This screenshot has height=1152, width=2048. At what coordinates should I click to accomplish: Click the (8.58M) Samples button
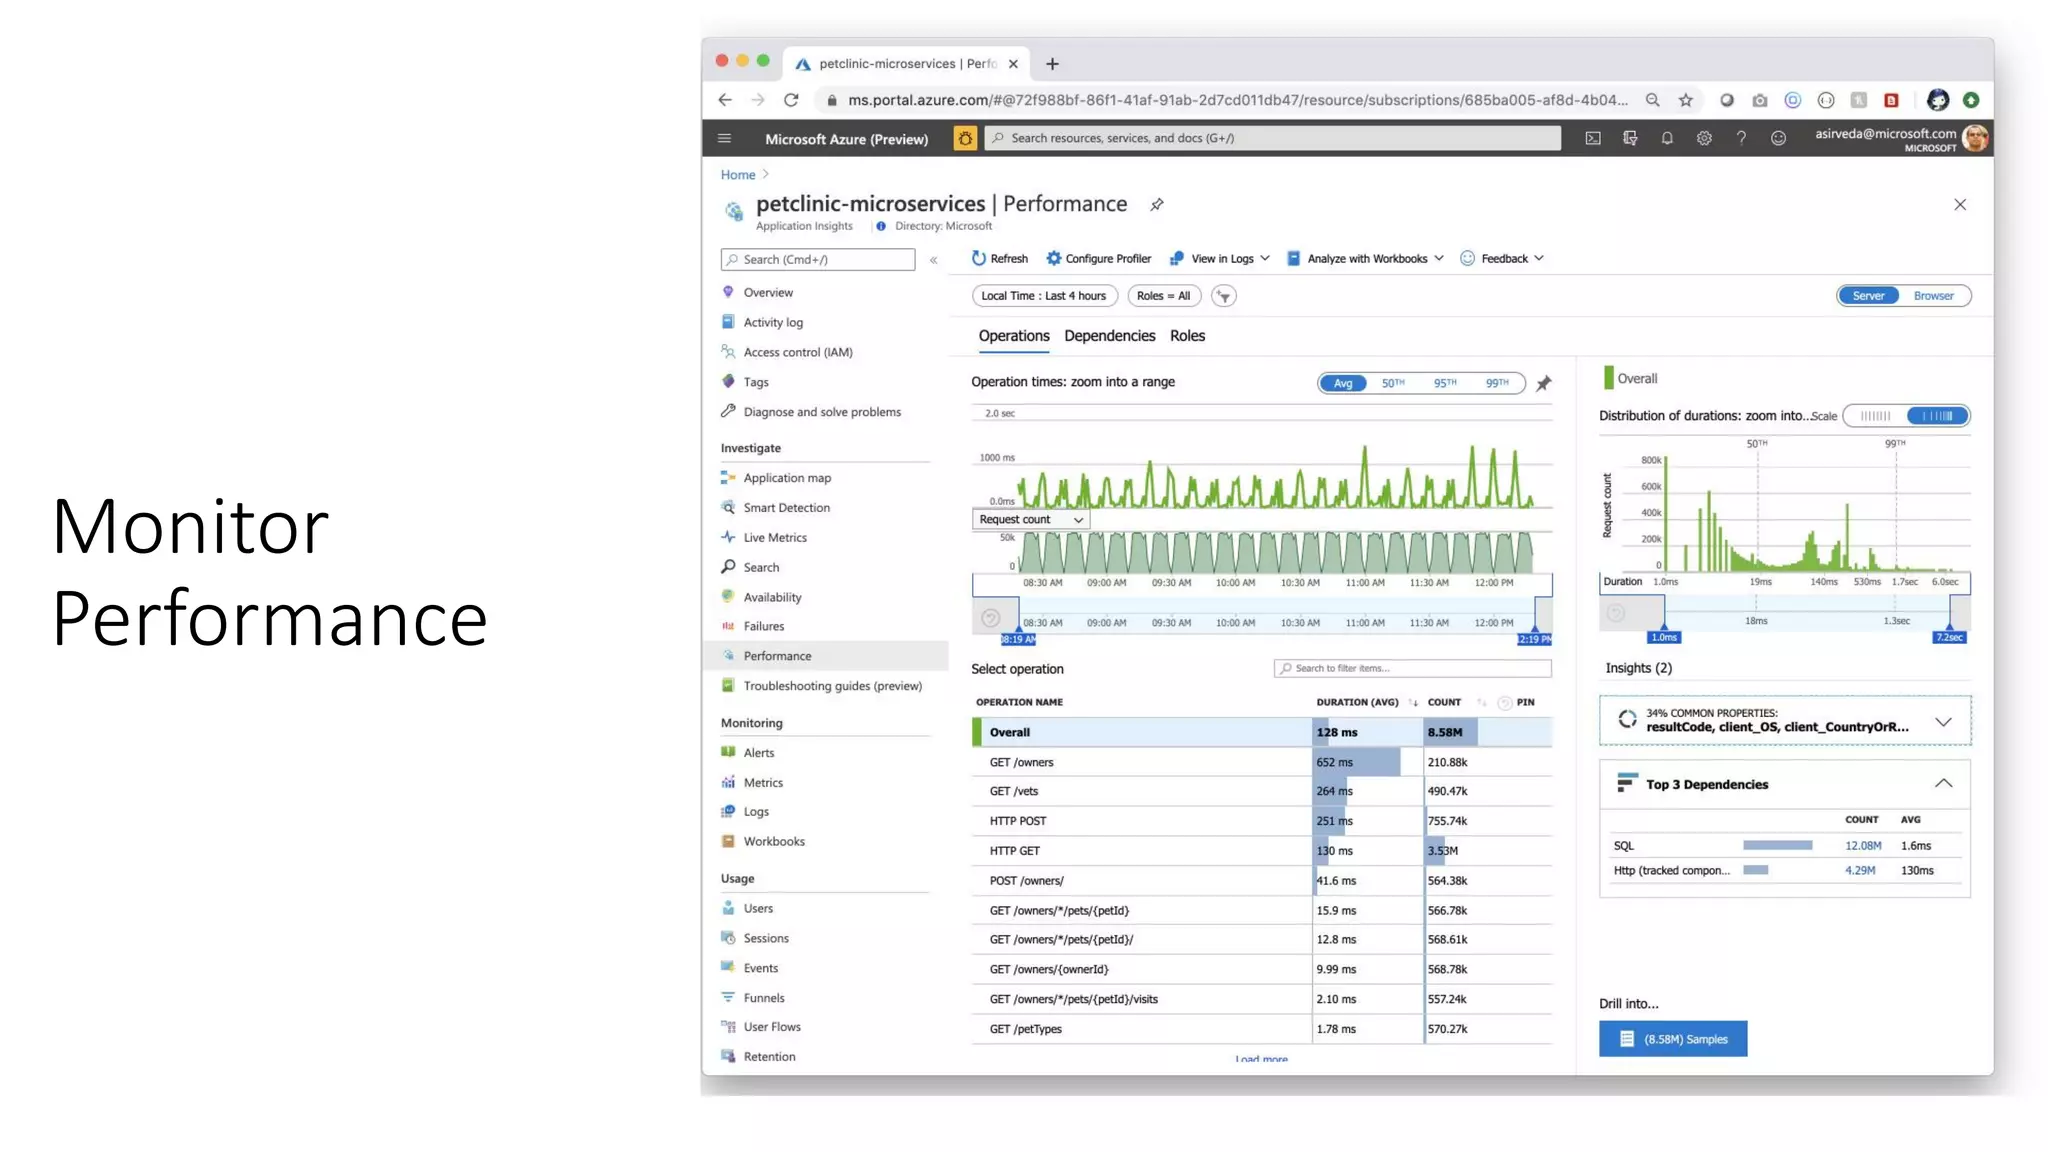click(x=1672, y=1039)
